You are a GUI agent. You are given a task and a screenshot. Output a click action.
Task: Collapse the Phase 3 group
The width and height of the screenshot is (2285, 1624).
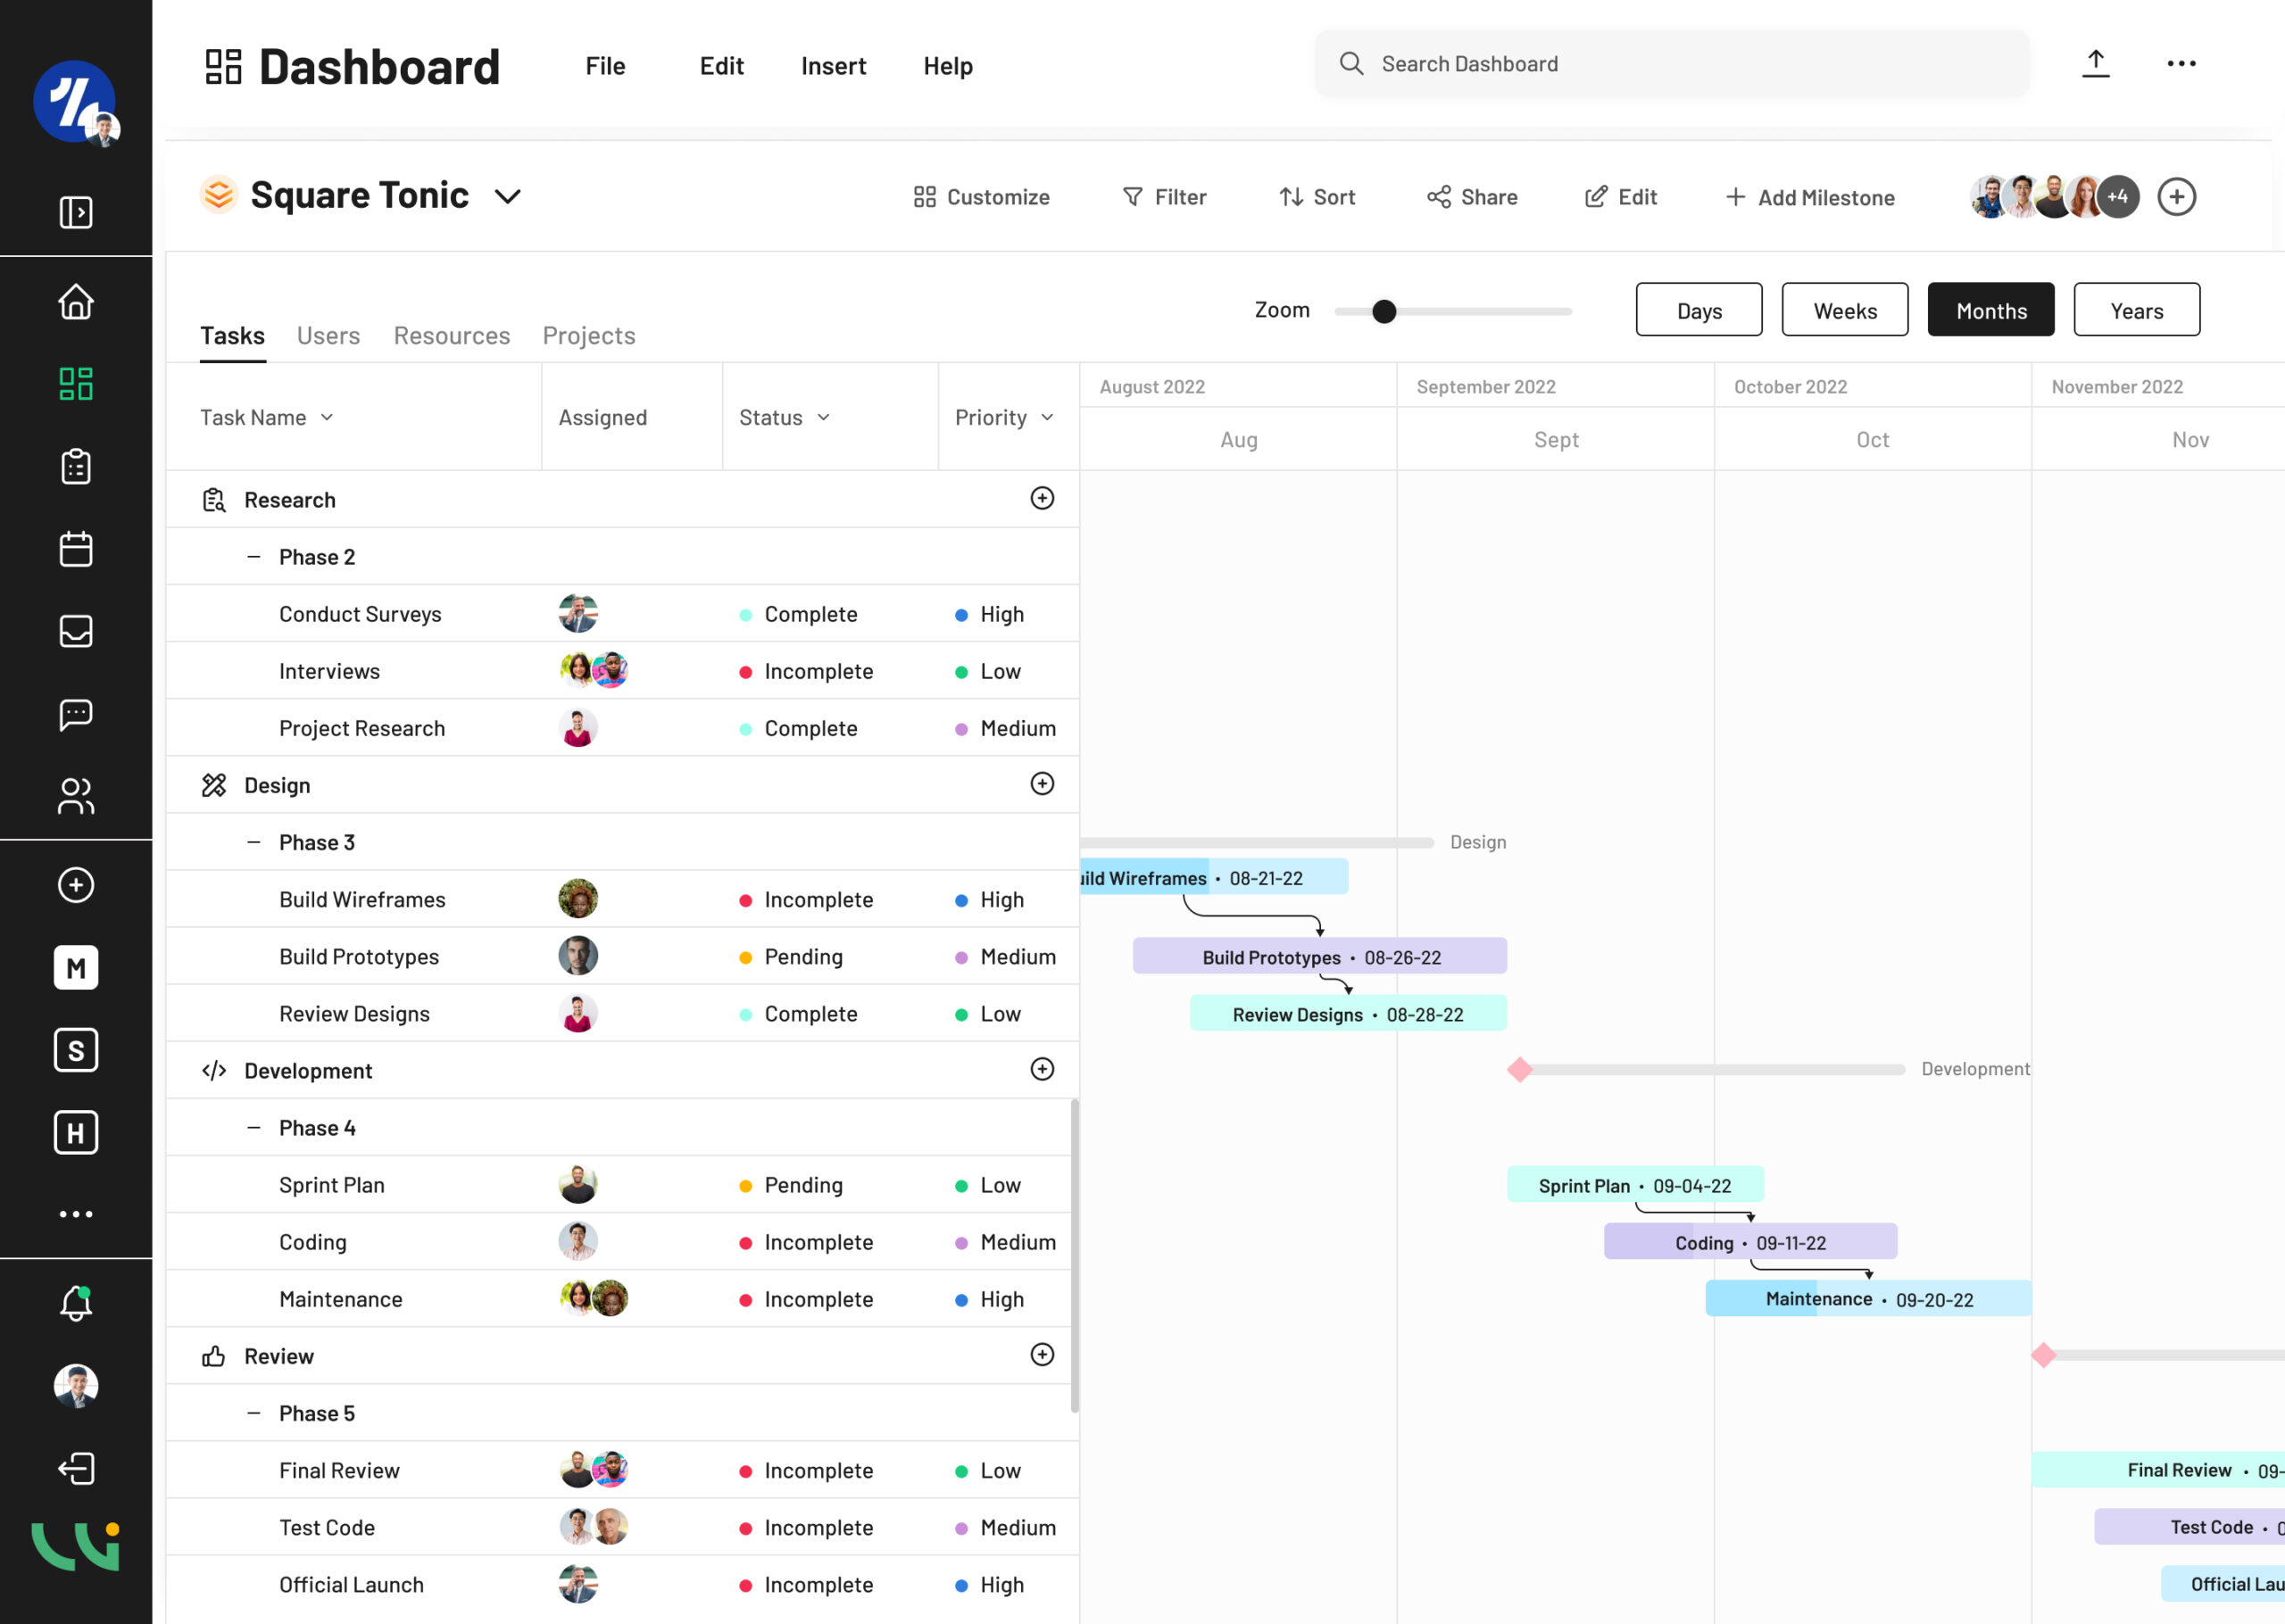(254, 842)
